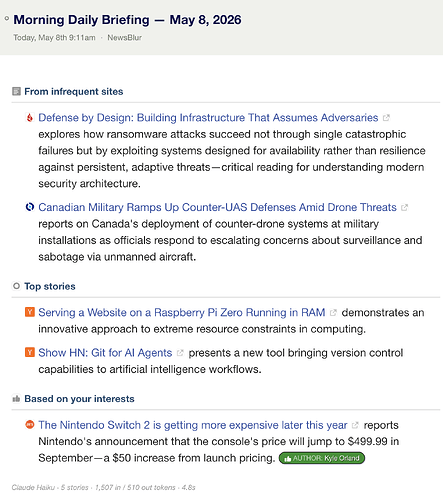The image size is (443, 500).
Task: Click the Morning Daily Briefing title
Action: pyautogui.click(x=127, y=20)
